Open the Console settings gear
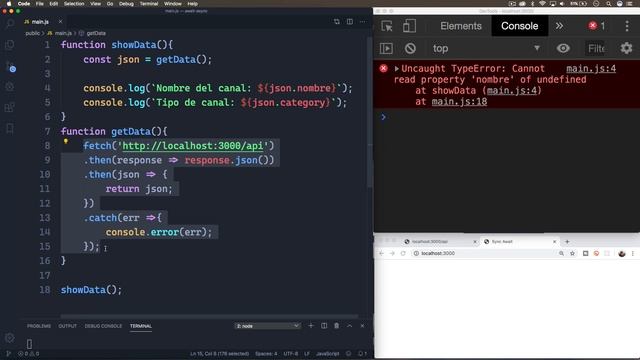 coord(627,48)
